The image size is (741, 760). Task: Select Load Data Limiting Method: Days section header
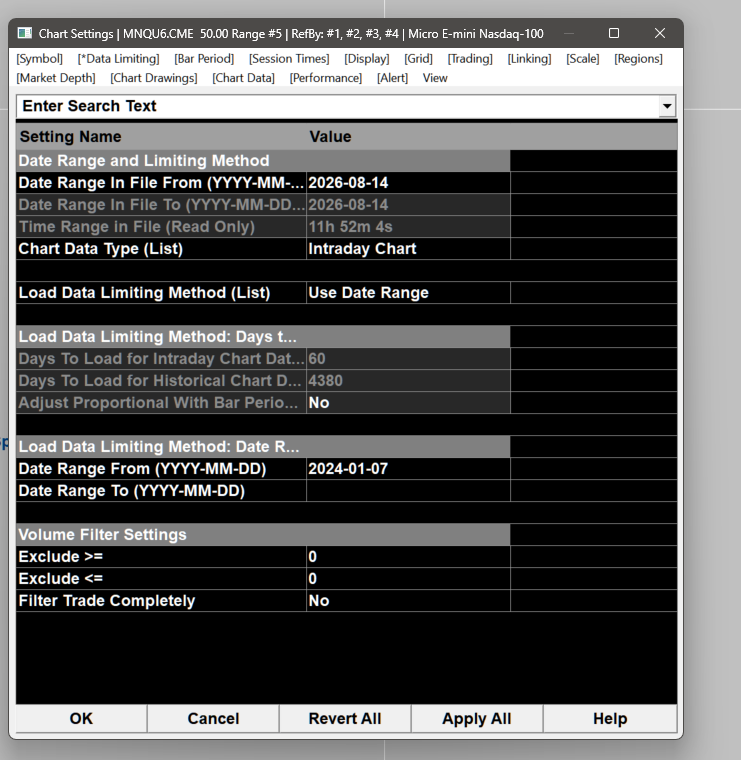(x=263, y=337)
